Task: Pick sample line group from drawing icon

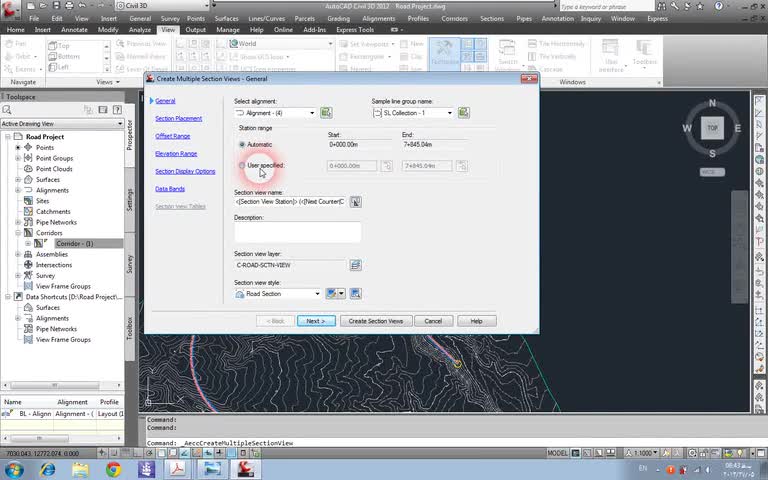Action: click(463, 113)
